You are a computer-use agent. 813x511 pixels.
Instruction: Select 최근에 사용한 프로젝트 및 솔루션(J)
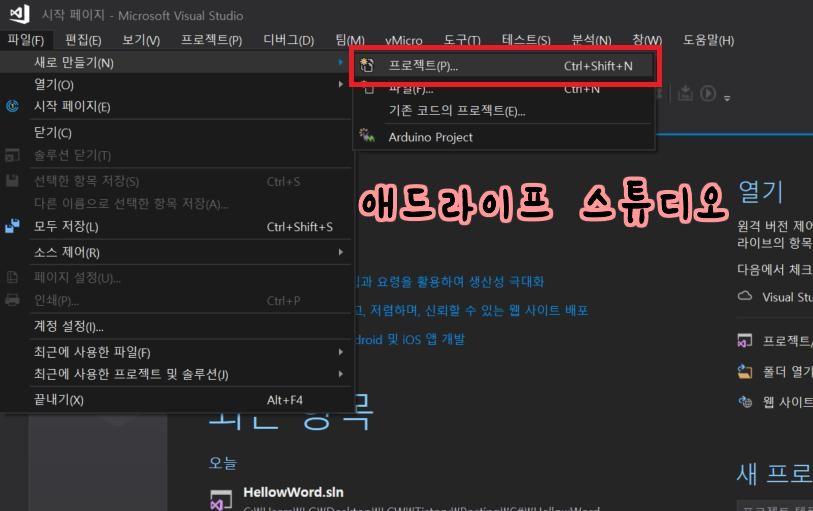click(176, 374)
